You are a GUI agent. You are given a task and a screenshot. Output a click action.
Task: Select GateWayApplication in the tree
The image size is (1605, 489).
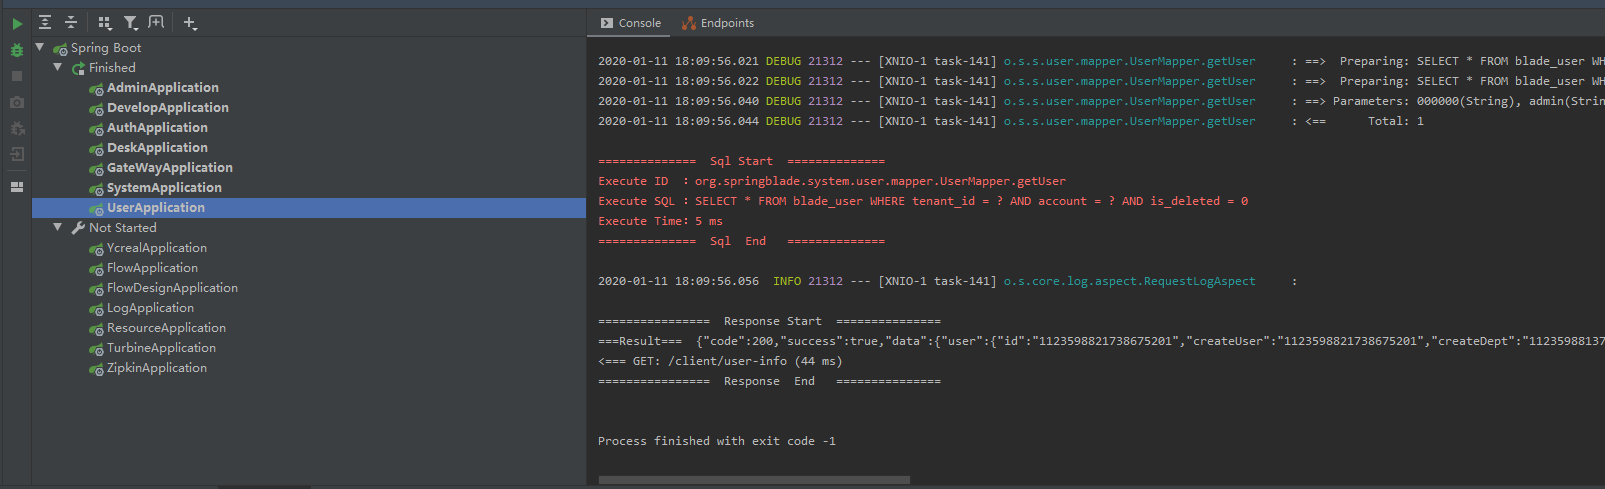(x=169, y=168)
